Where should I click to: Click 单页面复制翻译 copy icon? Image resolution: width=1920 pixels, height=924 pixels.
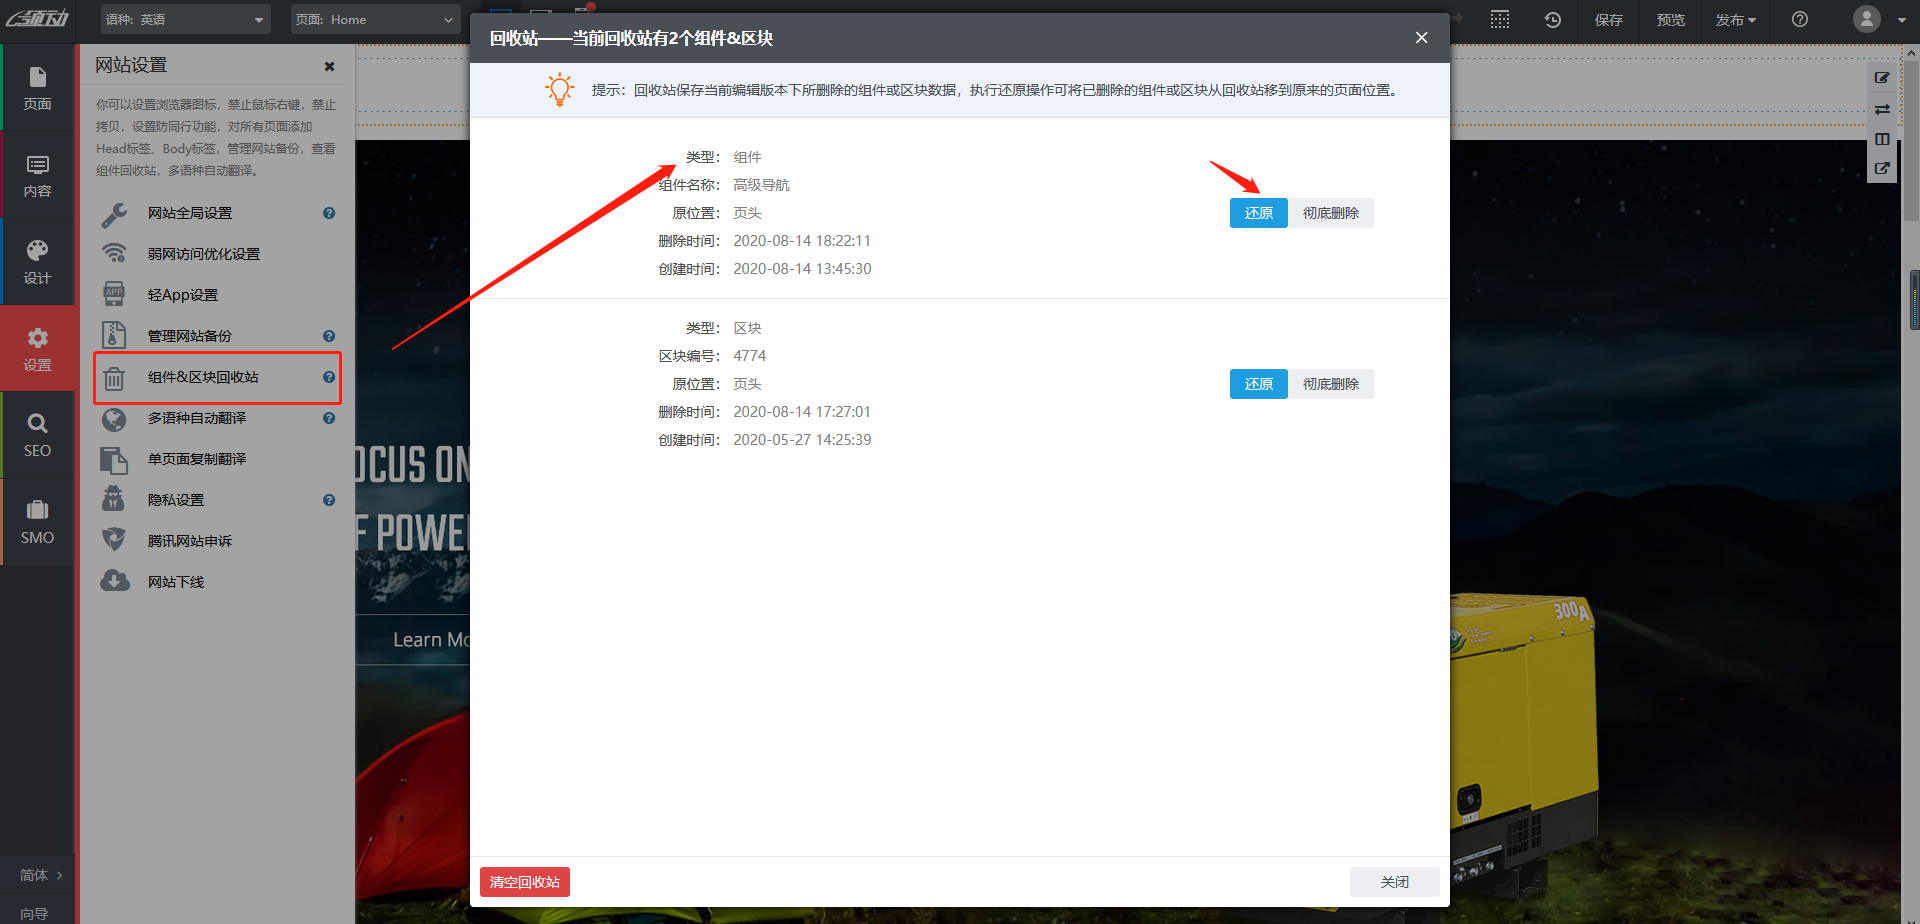[x=114, y=459]
